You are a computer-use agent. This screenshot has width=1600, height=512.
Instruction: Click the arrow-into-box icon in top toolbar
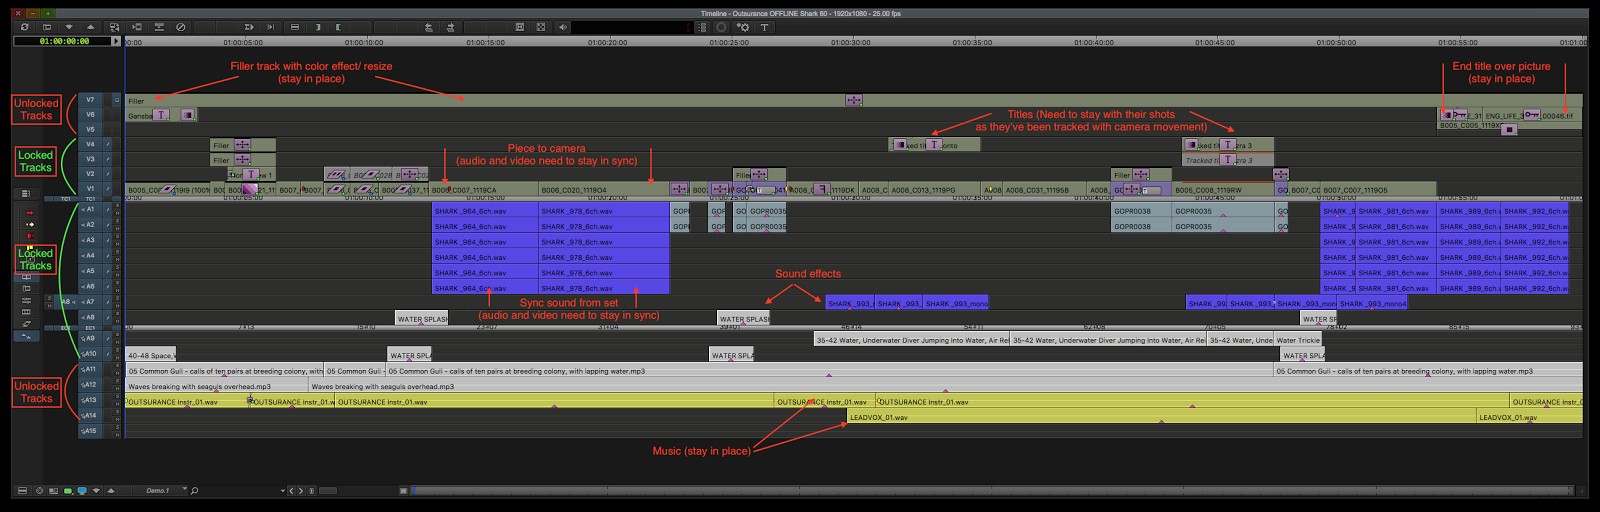click(x=136, y=27)
